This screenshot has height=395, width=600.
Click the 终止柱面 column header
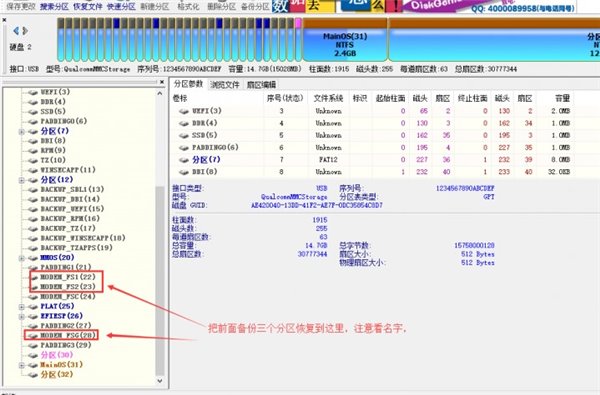point(472,98)
